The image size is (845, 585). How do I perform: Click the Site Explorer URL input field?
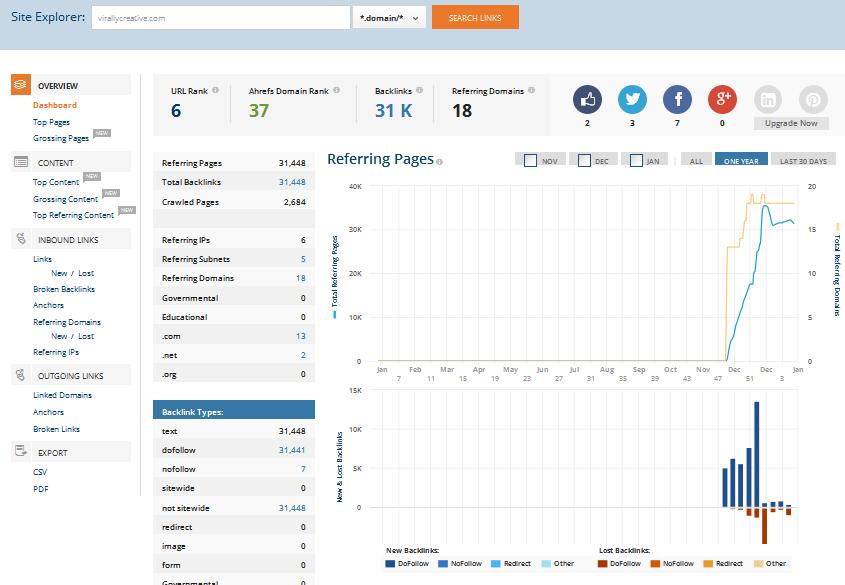[220, 18]
